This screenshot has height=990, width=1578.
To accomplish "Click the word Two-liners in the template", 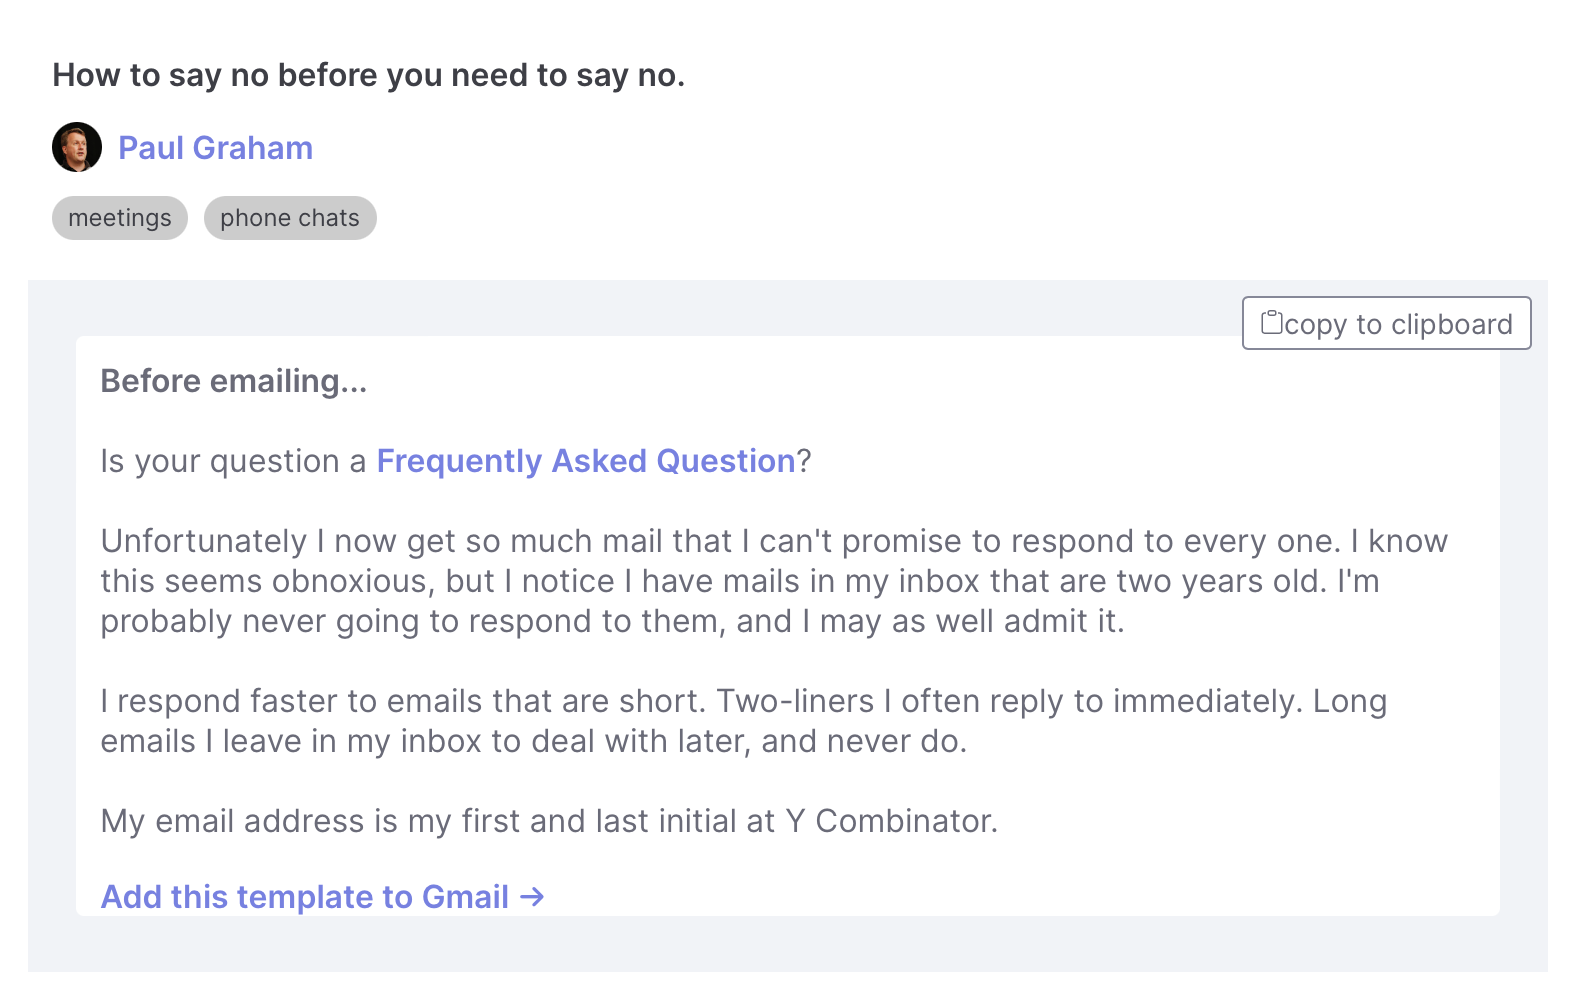I will click(795, 701).
